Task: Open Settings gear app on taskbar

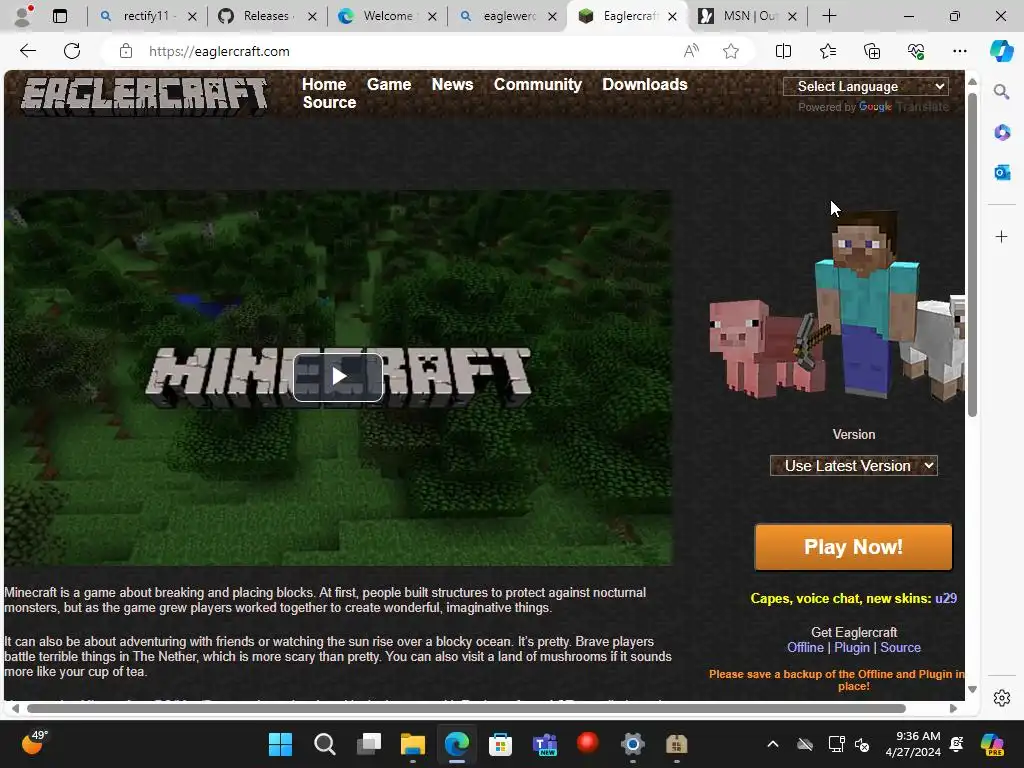Action: [632, 744]
